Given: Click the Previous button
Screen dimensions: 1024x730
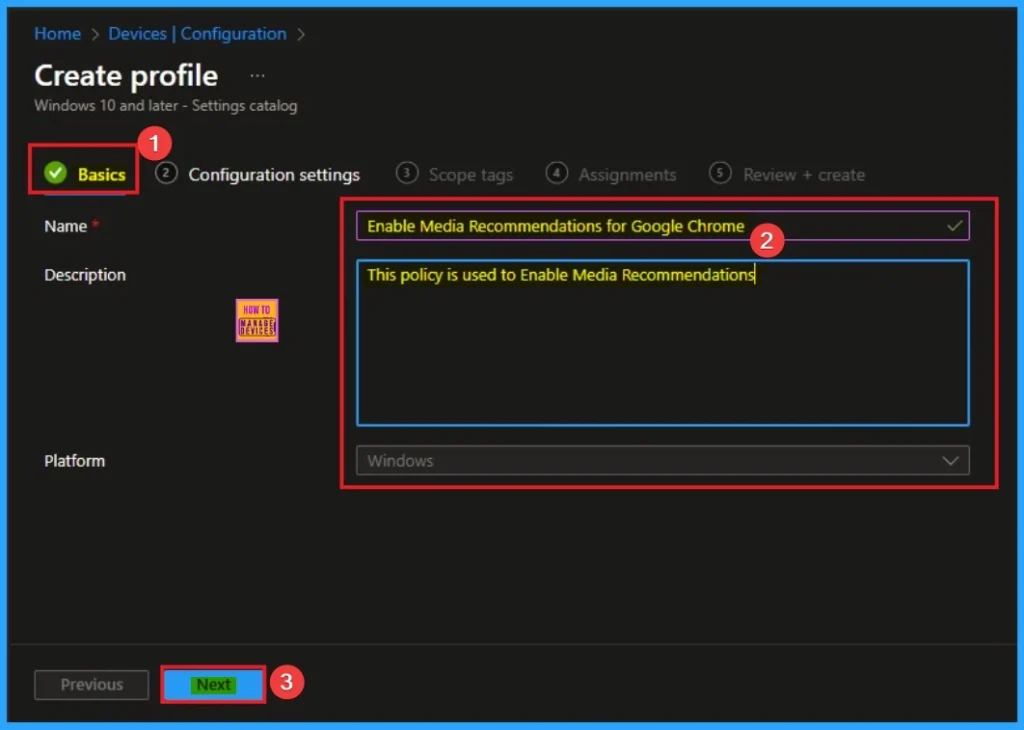Looking at the screenshot, I should coord(90,685).
